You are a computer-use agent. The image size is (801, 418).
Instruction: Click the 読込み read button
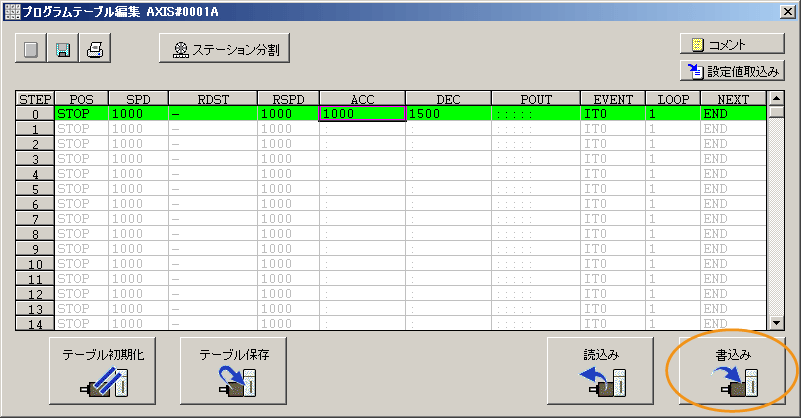click(601, 372)
